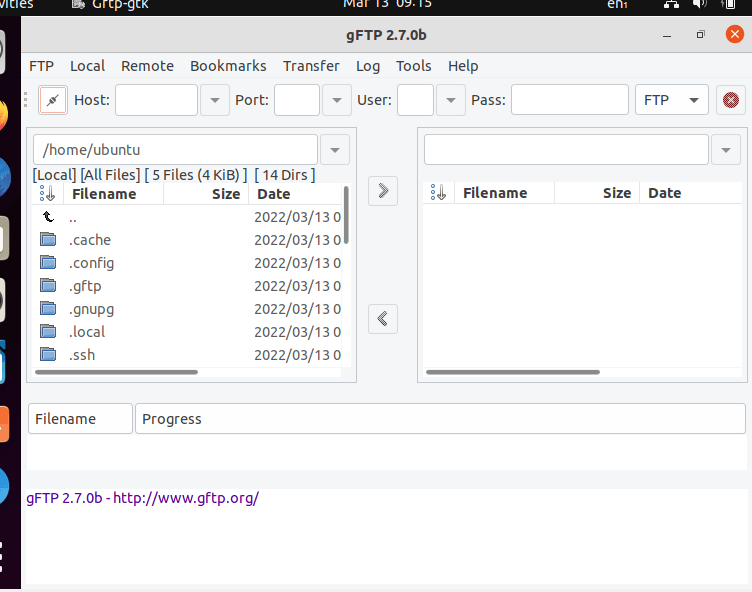Sort remote files by Filename header
The image size is (752, 592).
click(505, 193)
